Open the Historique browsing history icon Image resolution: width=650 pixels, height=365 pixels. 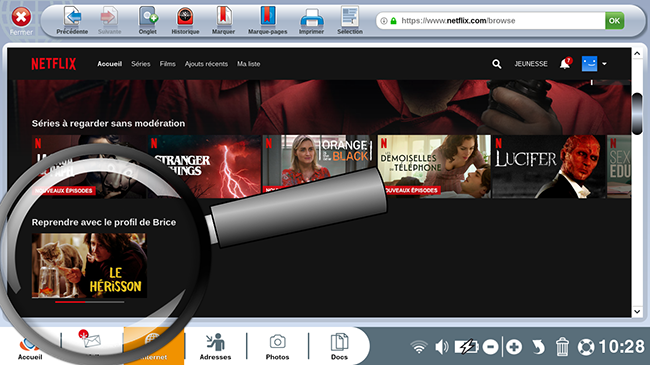(185, 17)
